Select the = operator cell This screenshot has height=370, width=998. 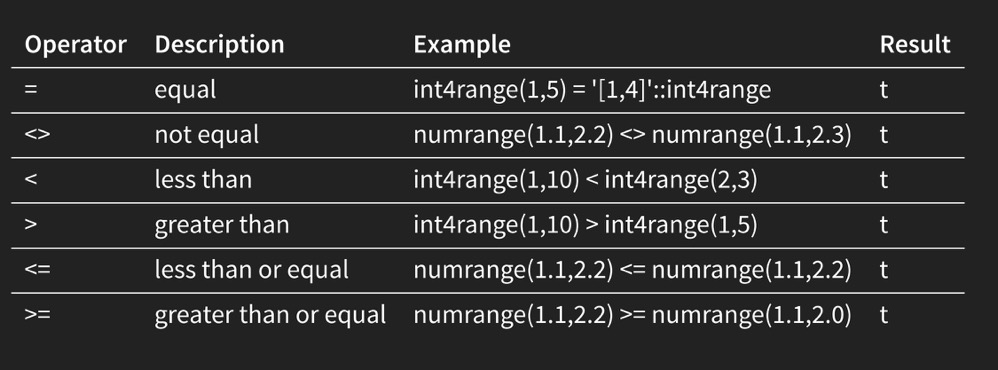[31, 90]
